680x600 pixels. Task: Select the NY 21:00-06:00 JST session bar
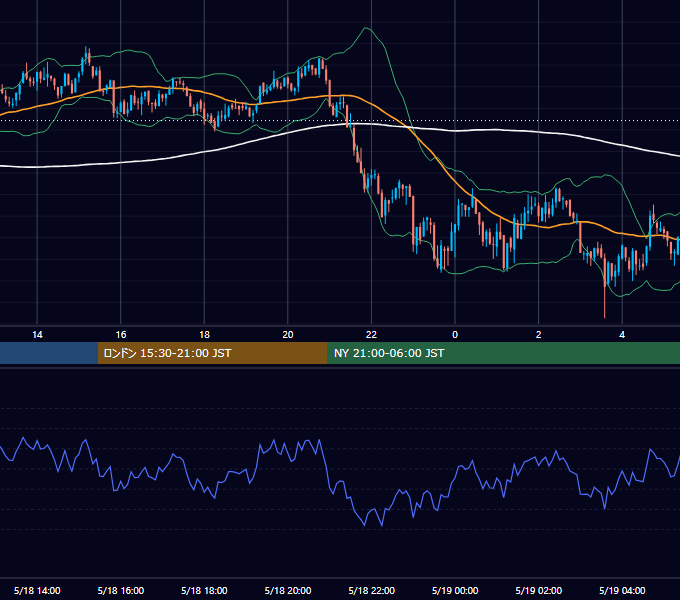tap(503, 353)
